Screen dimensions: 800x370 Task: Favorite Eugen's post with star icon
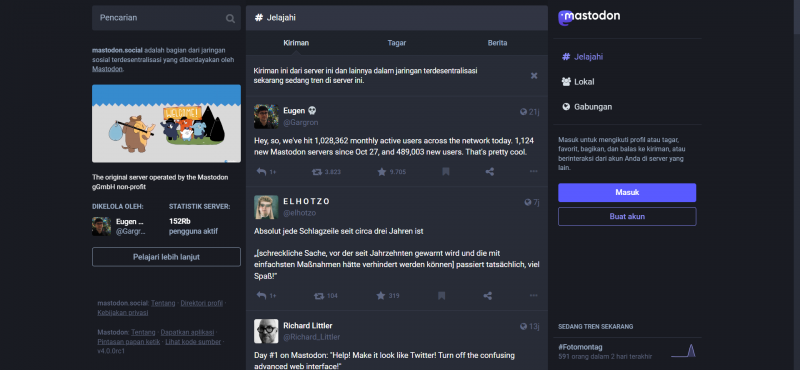(382, 172)
